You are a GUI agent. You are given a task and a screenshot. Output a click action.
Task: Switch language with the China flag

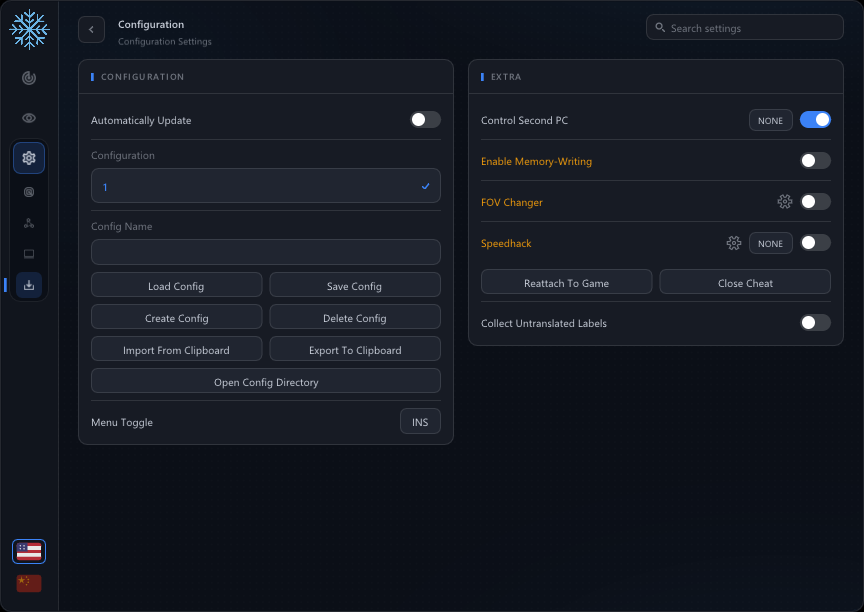[x=29, y=583]
